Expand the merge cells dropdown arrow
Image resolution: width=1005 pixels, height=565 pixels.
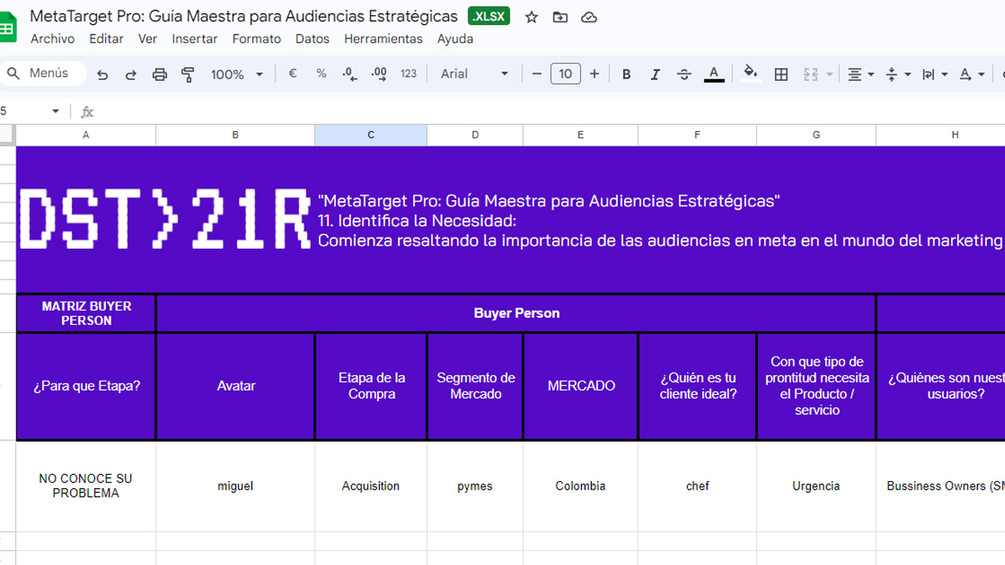(829, 74)
